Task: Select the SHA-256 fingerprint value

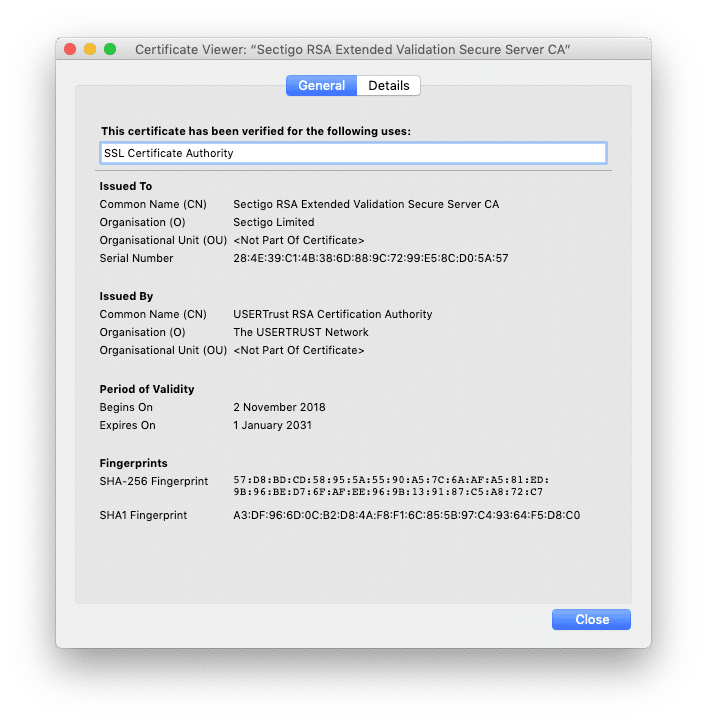Action: pyautogui.click(x=388, y=486)
